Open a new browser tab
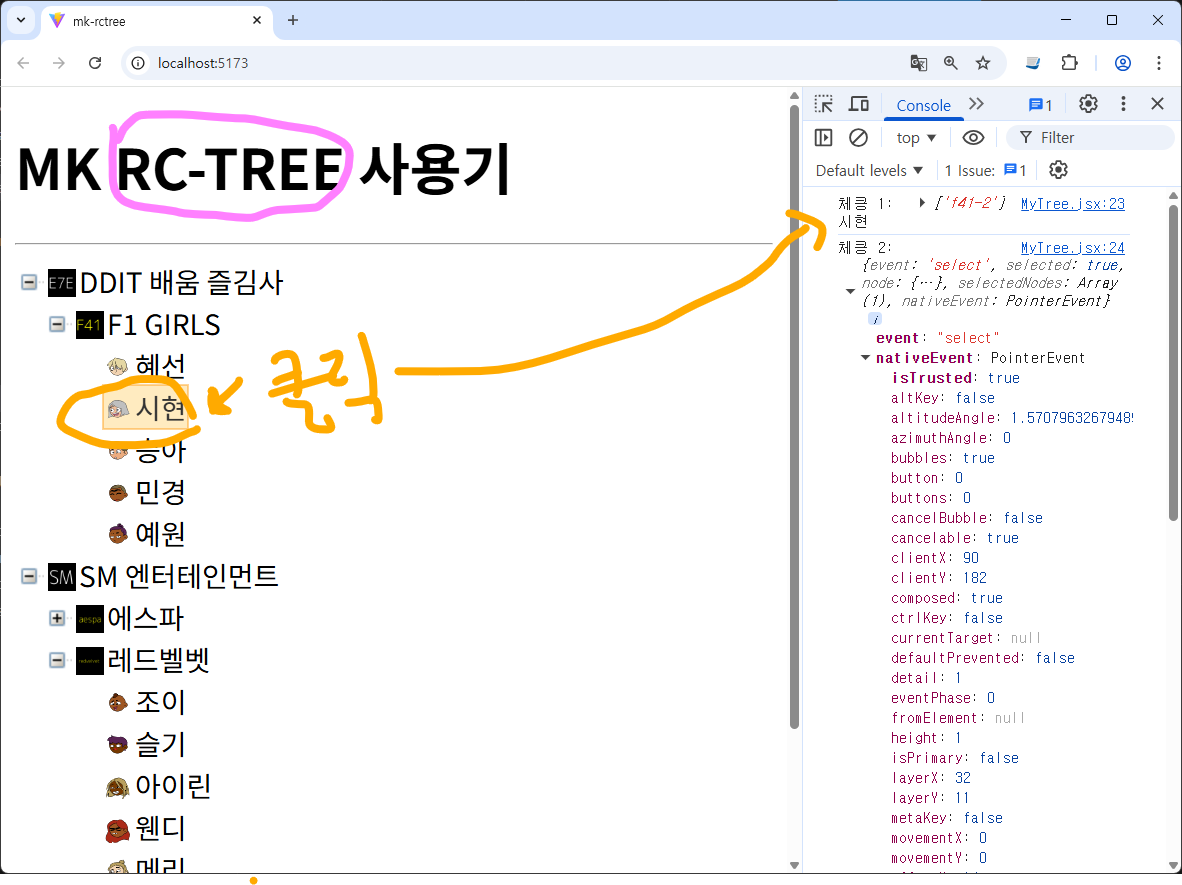 pyautogui.click(x=293, y=20)
